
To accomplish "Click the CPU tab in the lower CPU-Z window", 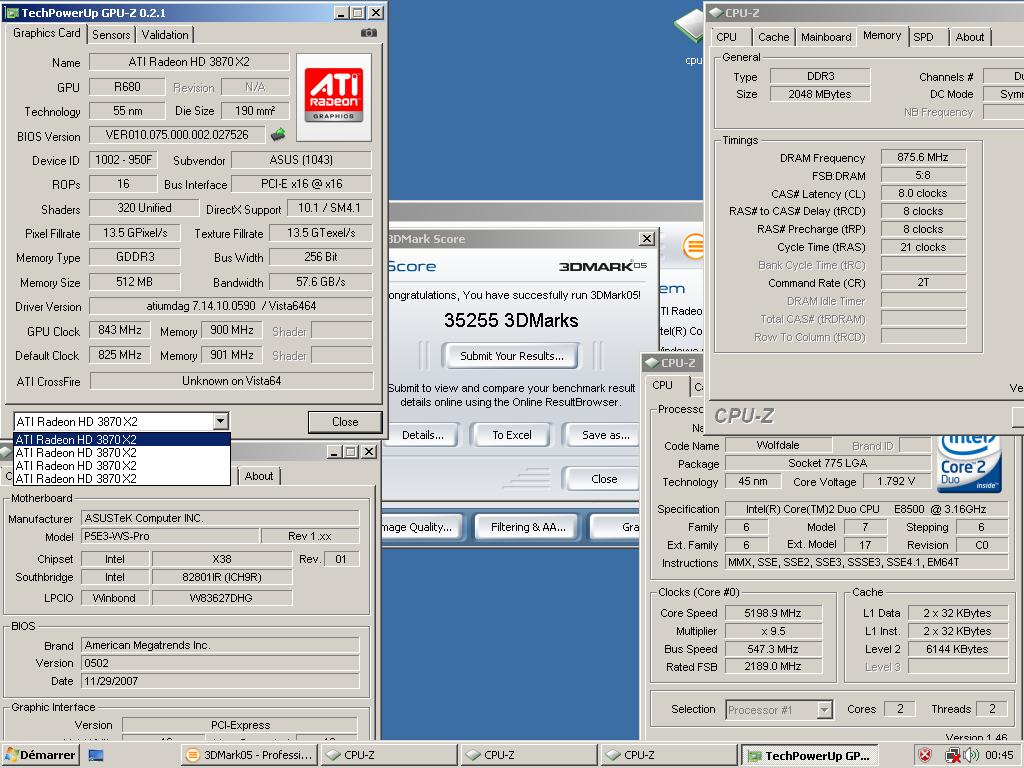I will [662, 385].
